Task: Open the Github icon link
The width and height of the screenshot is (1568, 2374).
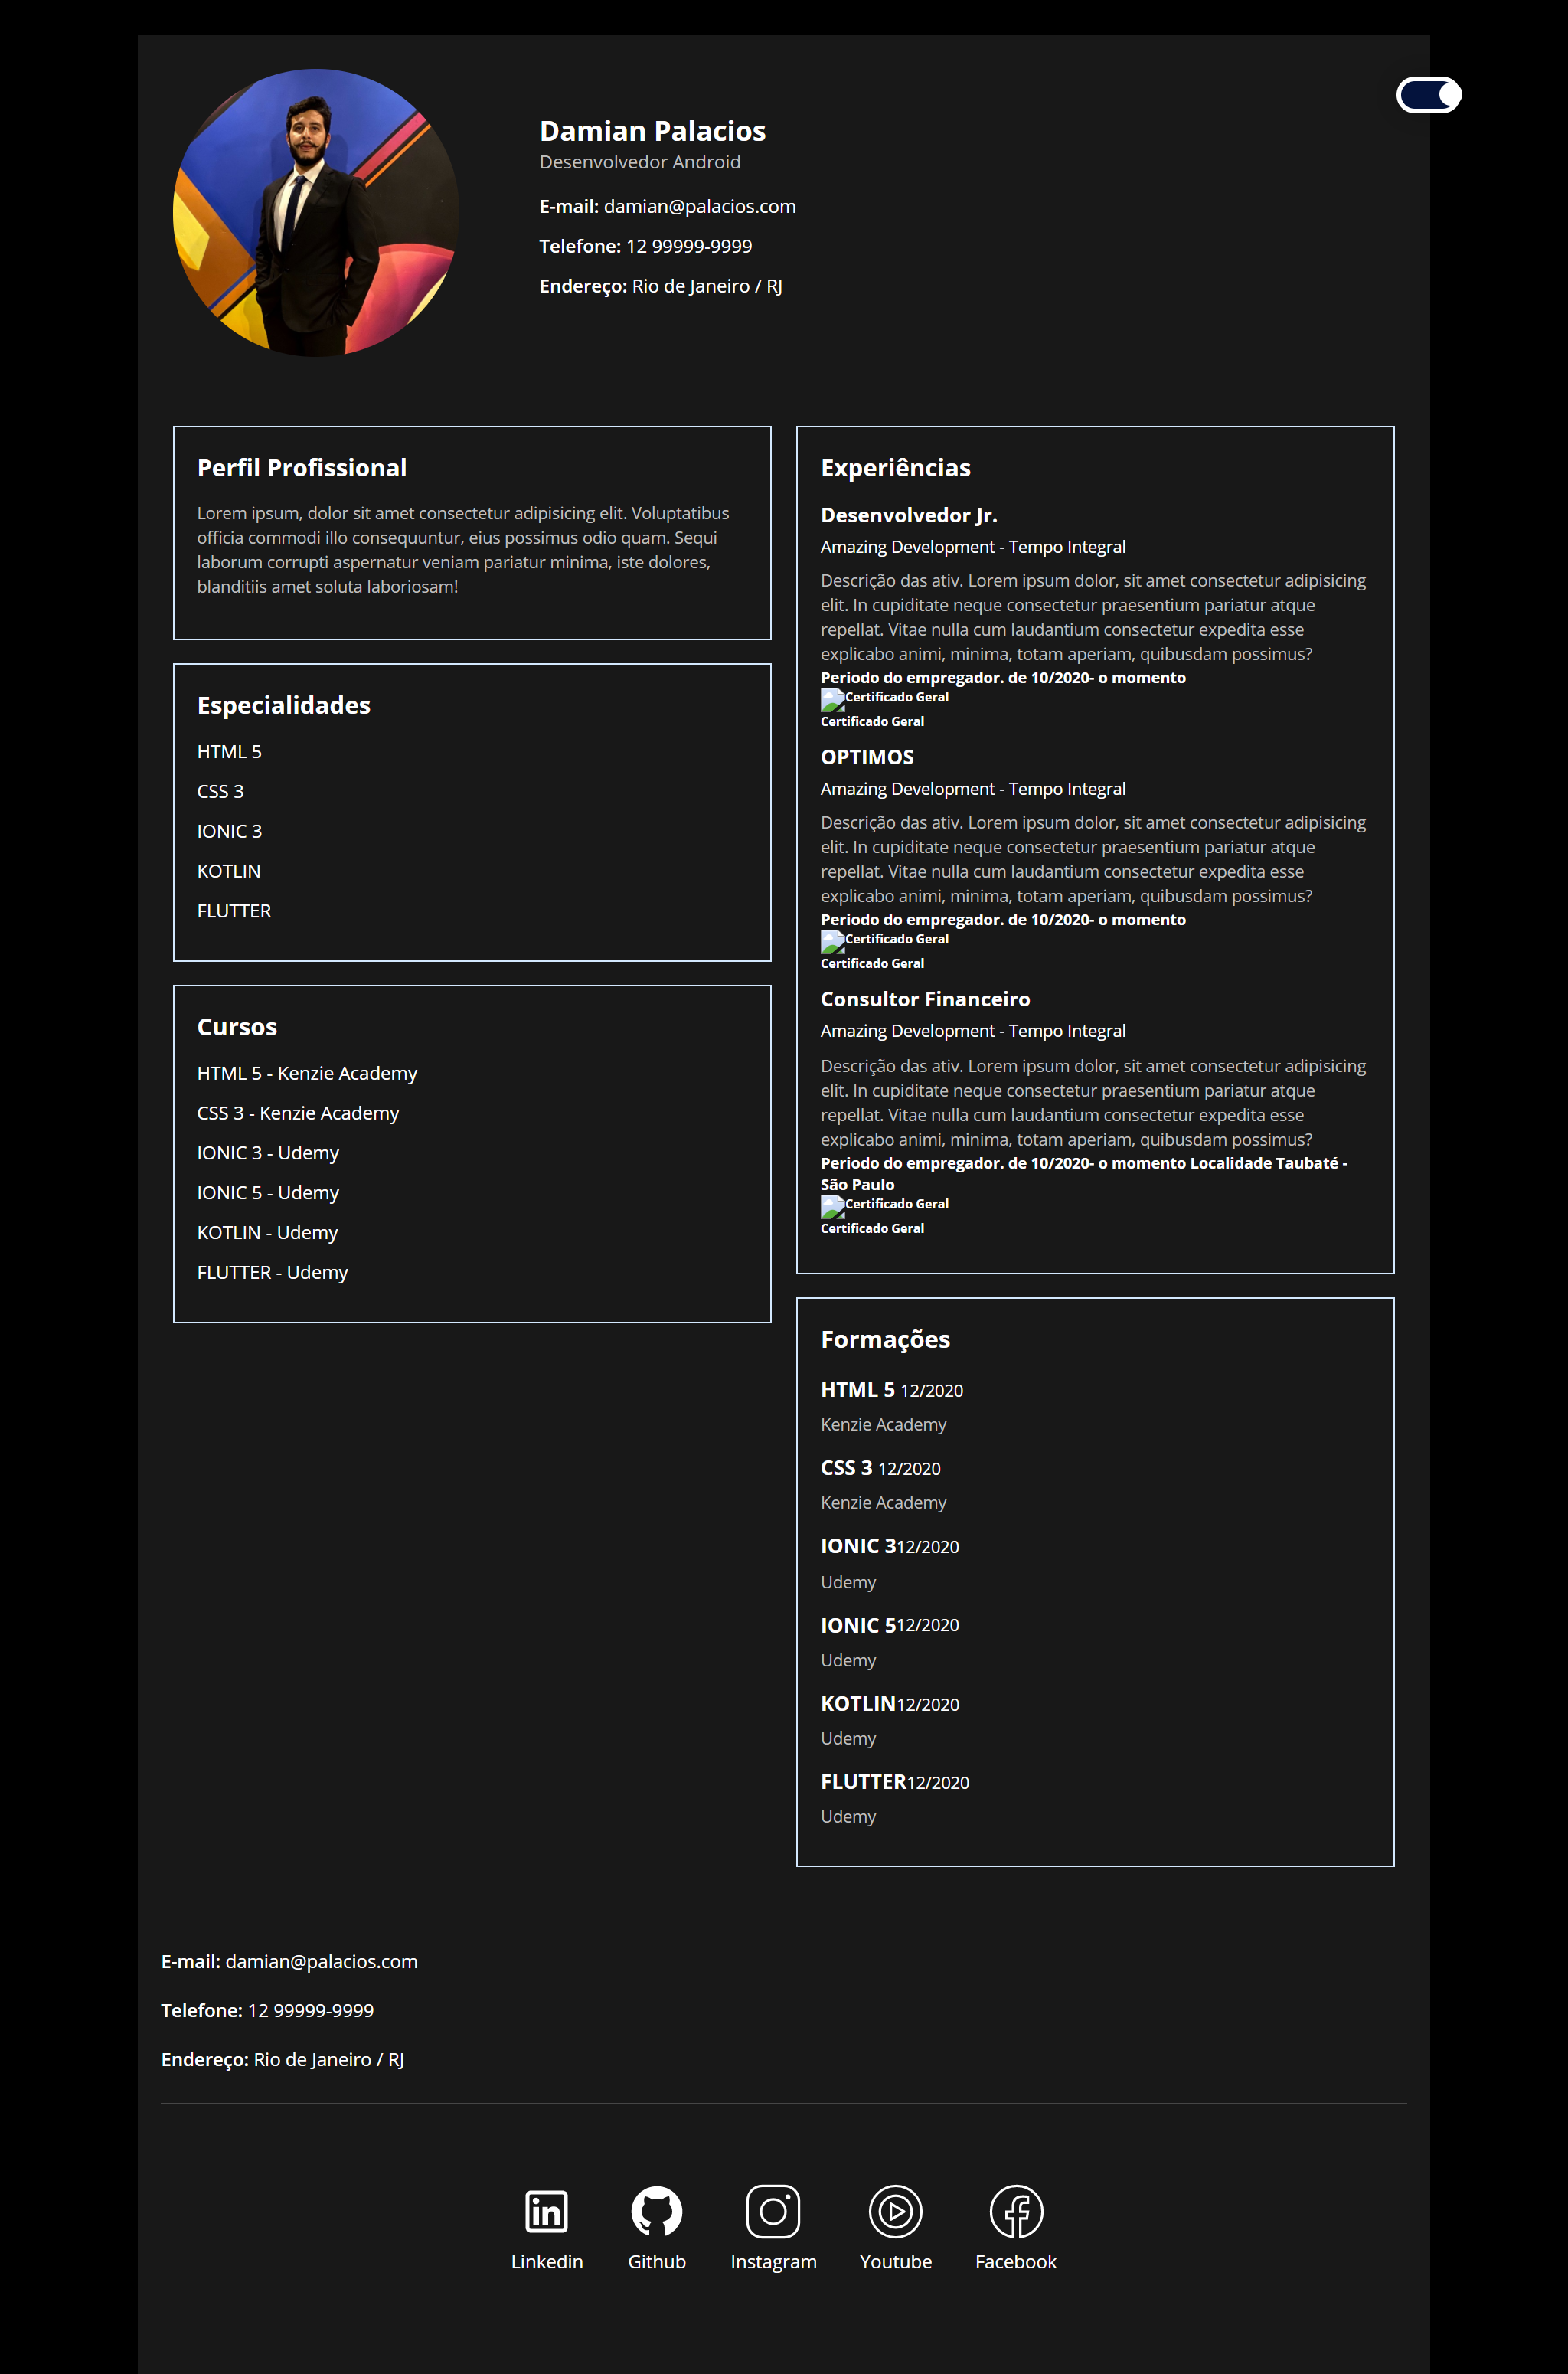Action: pos(656,2210)
